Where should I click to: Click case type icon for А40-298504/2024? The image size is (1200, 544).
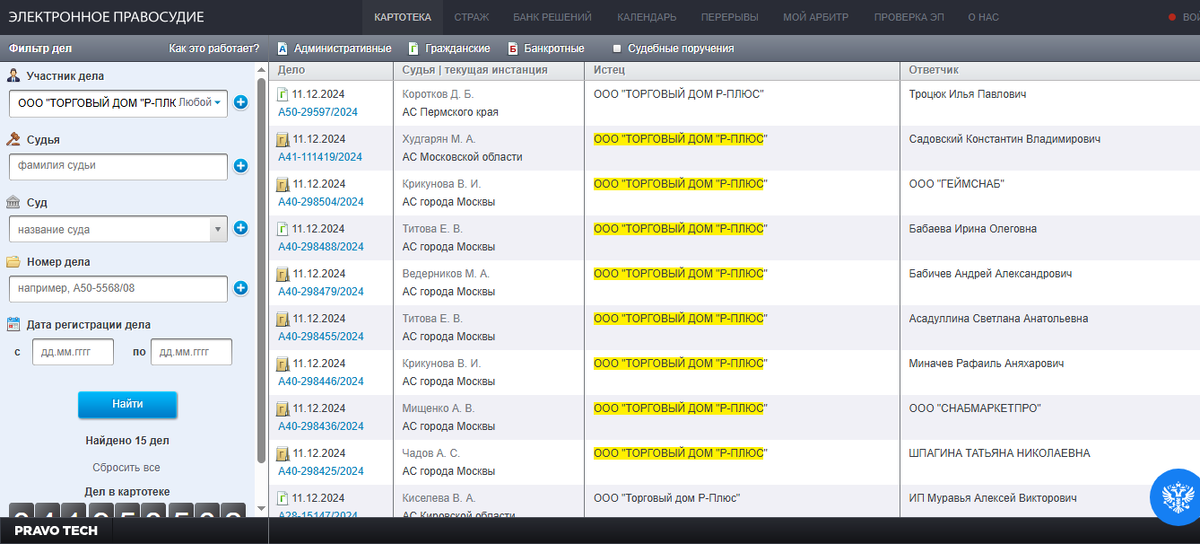pos(283,184)
